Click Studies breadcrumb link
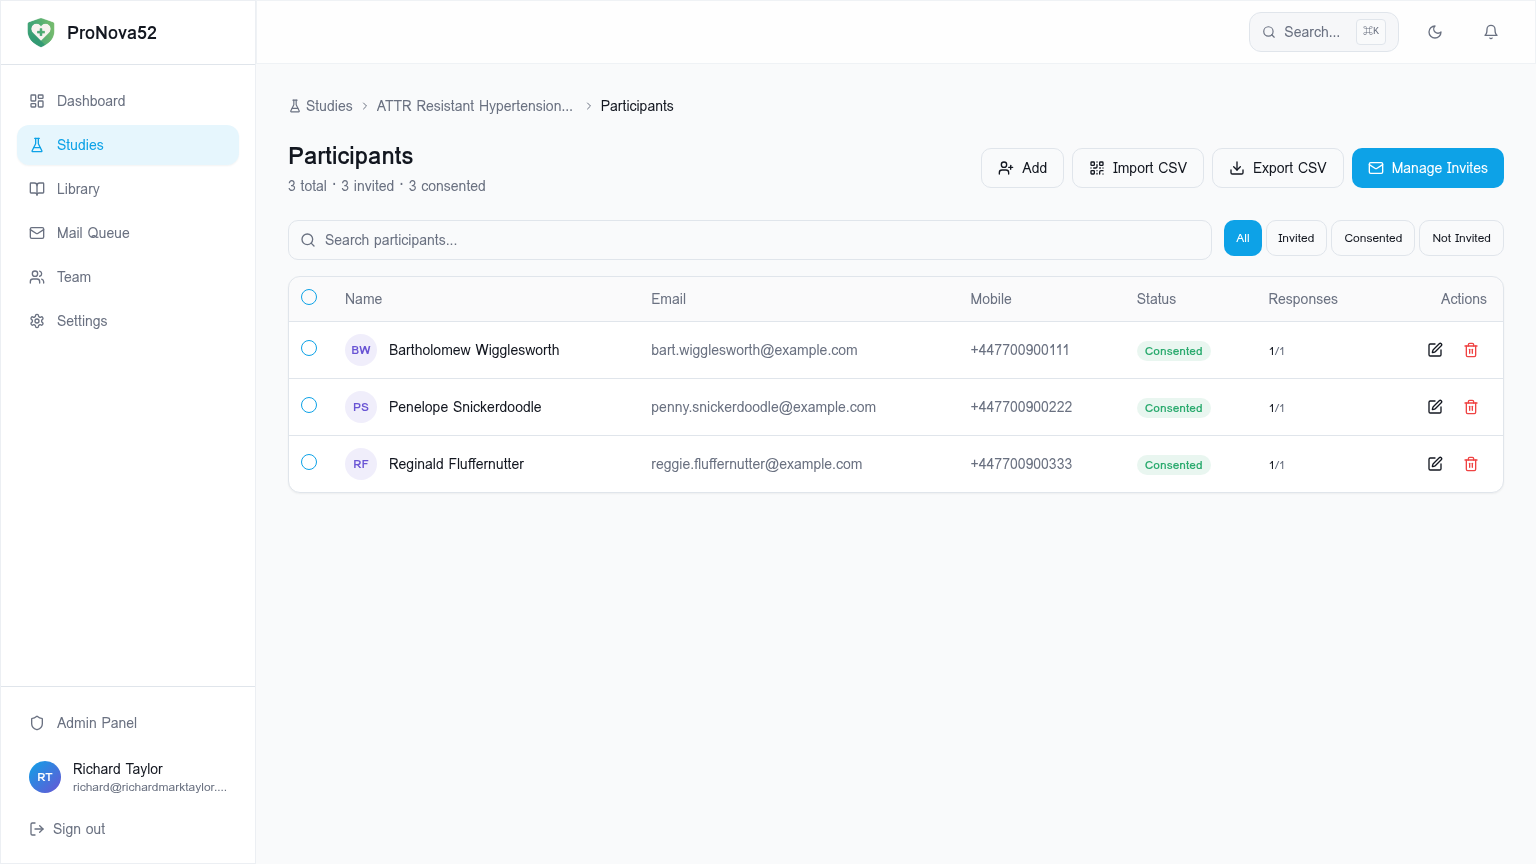This screenshot has width=1536, height=864. [320, 106]
